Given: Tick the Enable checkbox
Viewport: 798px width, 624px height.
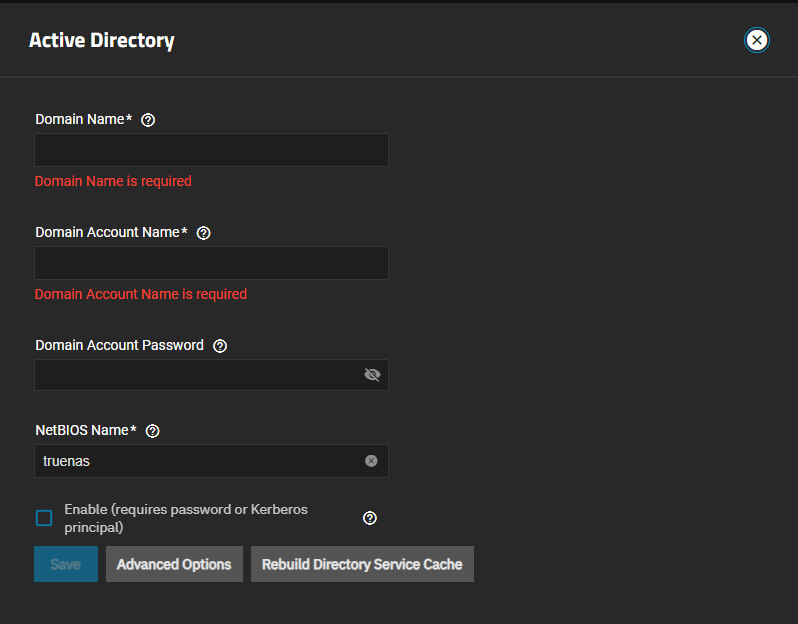Looking at the screenshot, I should [x=44, y=518].
